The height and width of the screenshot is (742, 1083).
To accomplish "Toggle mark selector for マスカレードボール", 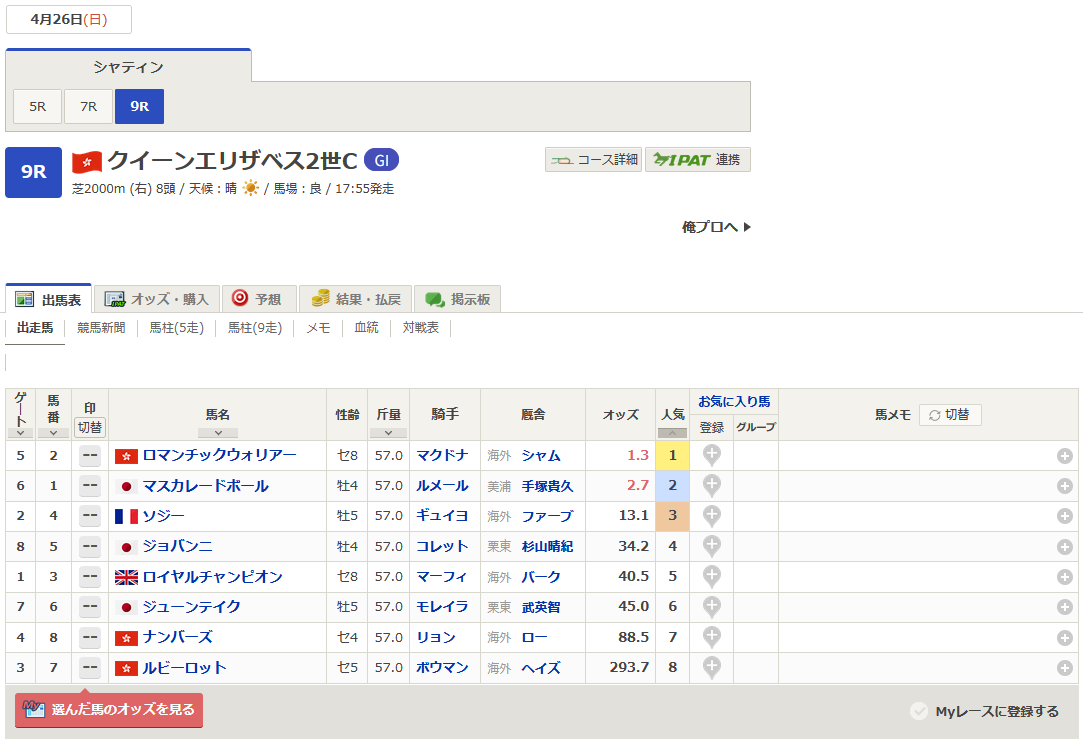I will pos(90,486).
